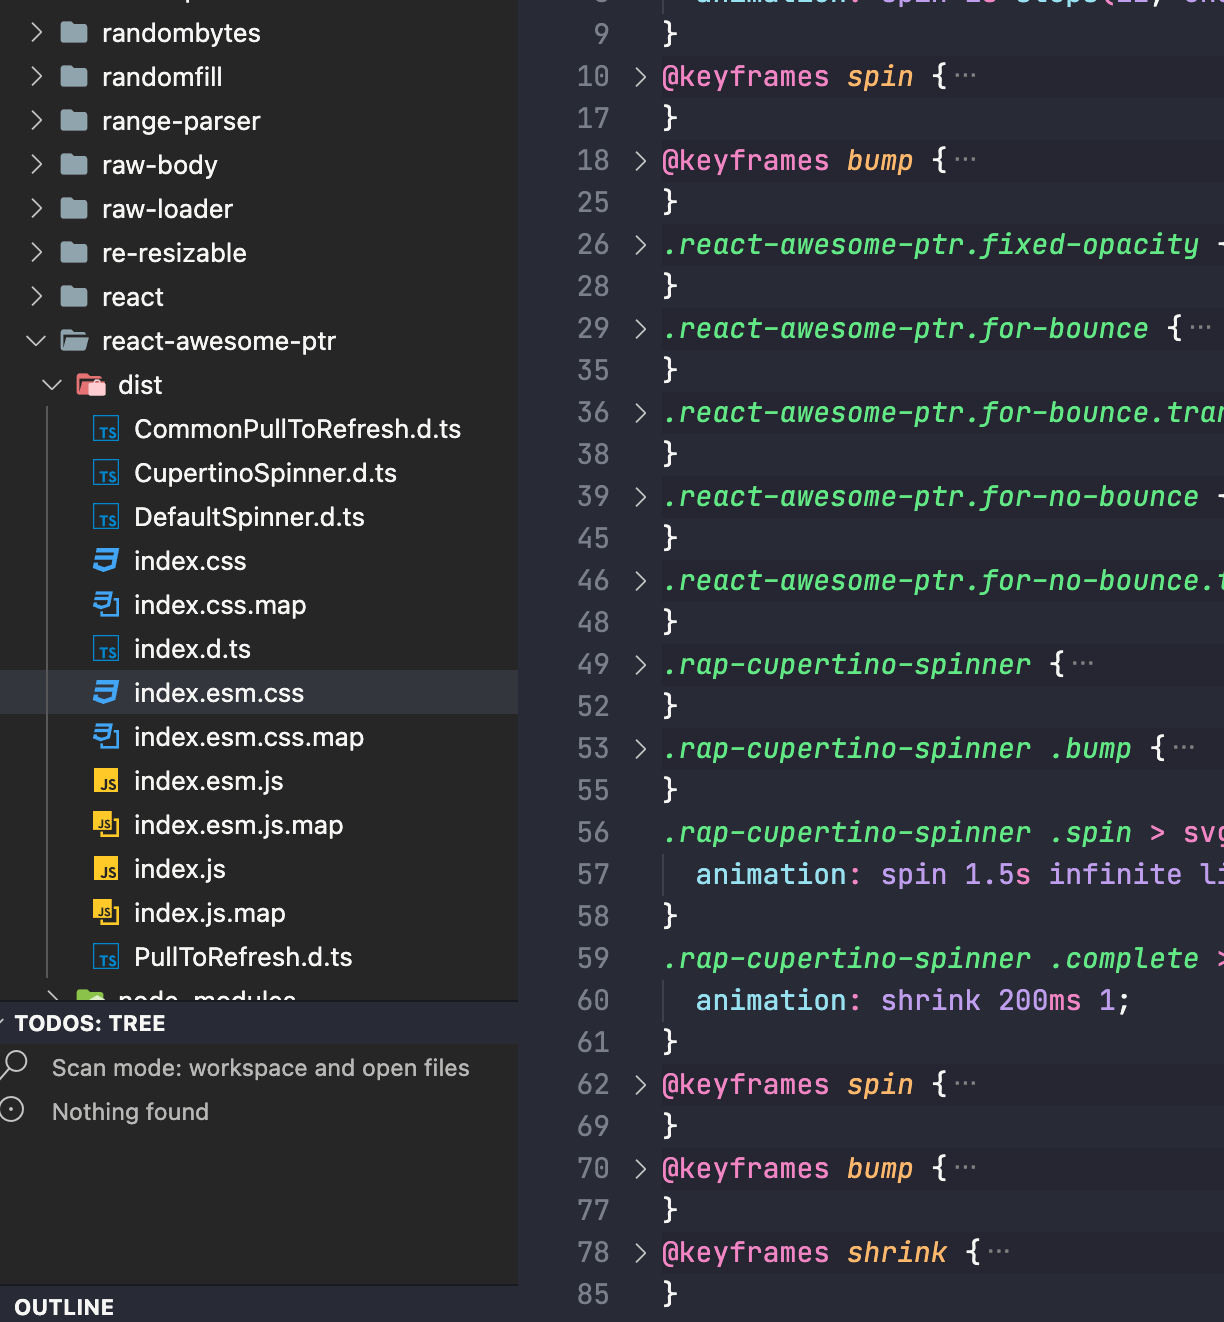Unfold the keyframes bump rule on line 18

(x=640, y=160)
